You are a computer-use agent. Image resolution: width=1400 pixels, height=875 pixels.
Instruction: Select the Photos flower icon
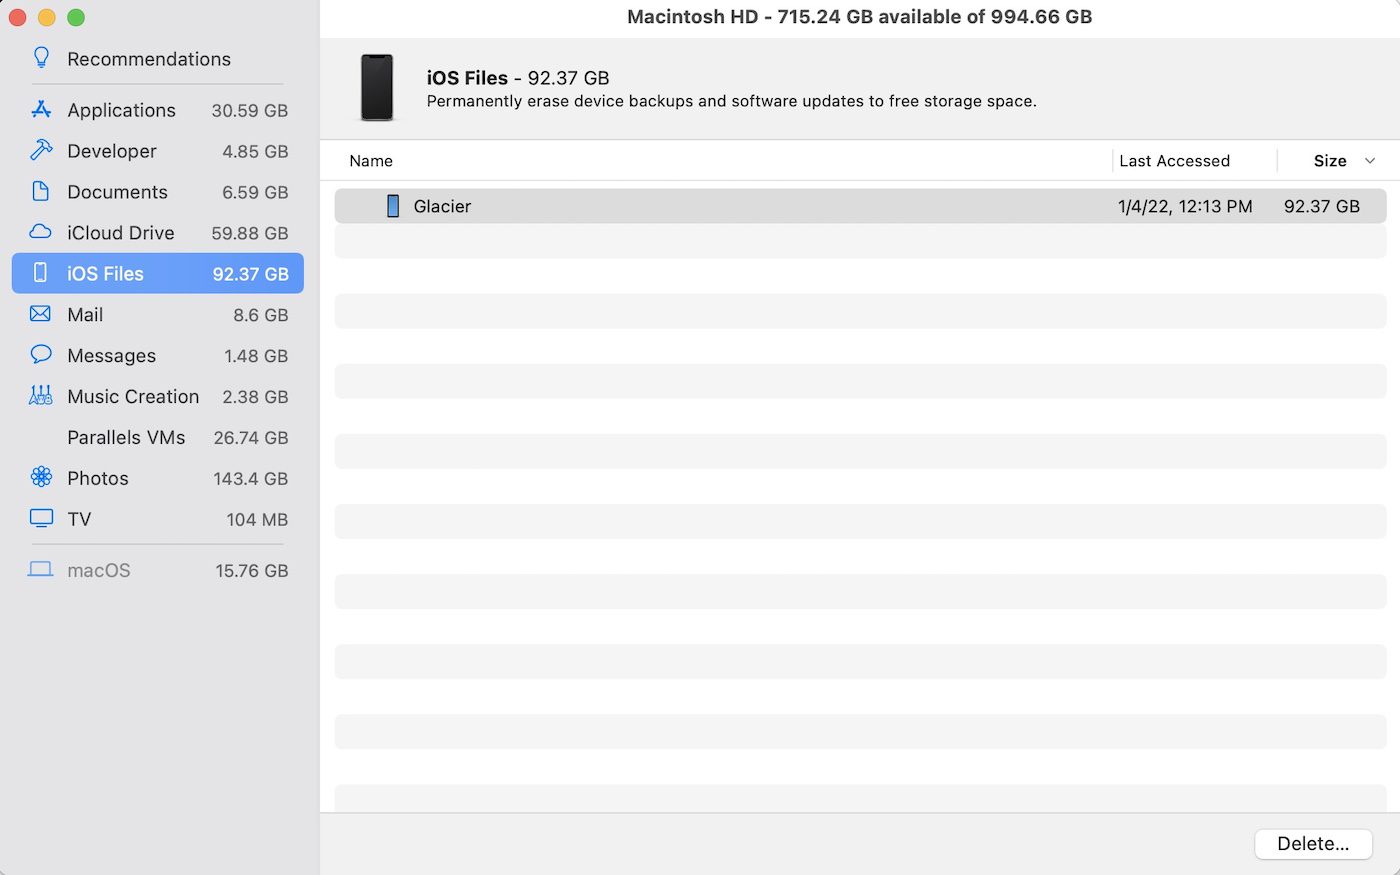coord(41,478)
